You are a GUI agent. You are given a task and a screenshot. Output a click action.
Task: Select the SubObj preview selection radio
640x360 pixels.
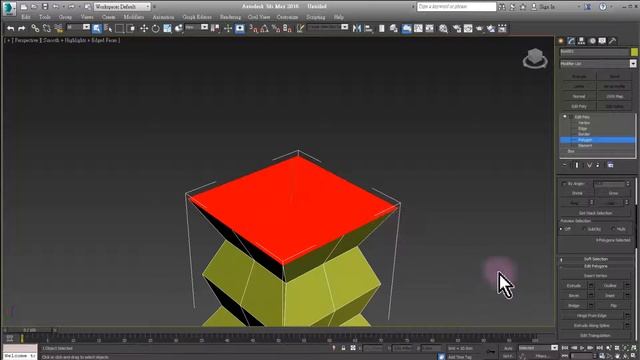(x=584, y=229)
